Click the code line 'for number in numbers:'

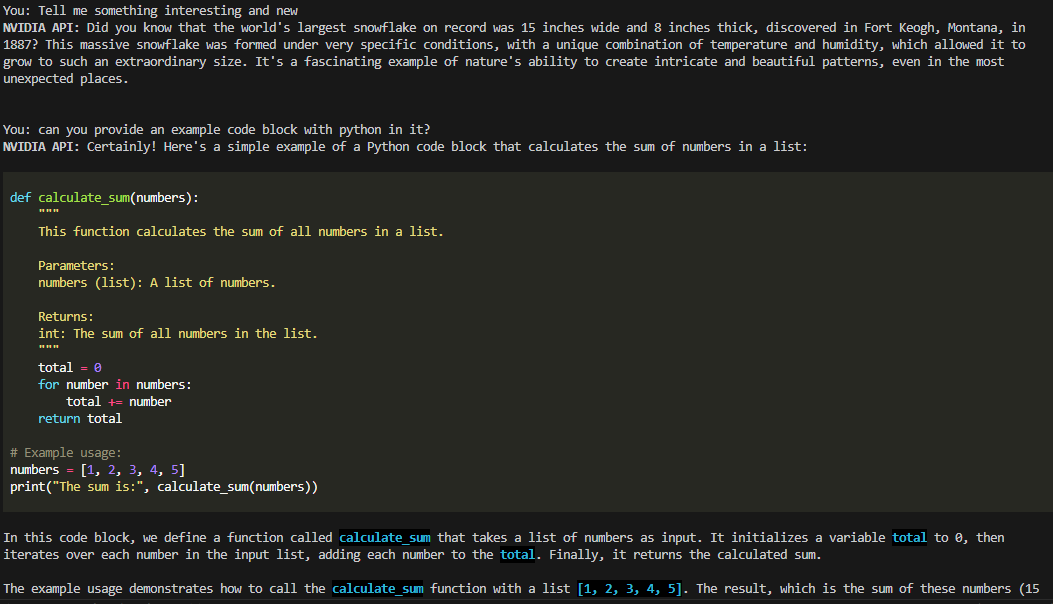pos(115,384)
